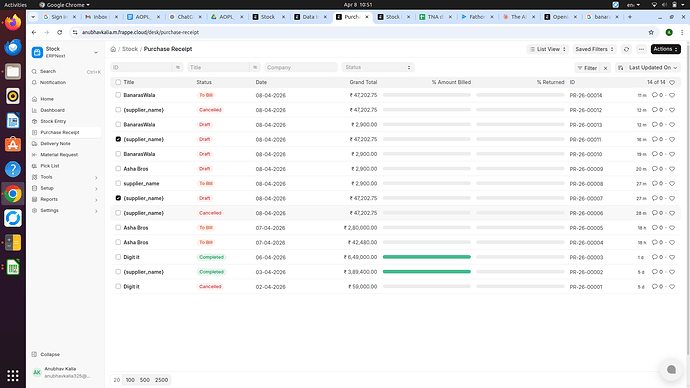Launch Firefox from the dock
The image size is (690, 388).
[x=13, y=22]
